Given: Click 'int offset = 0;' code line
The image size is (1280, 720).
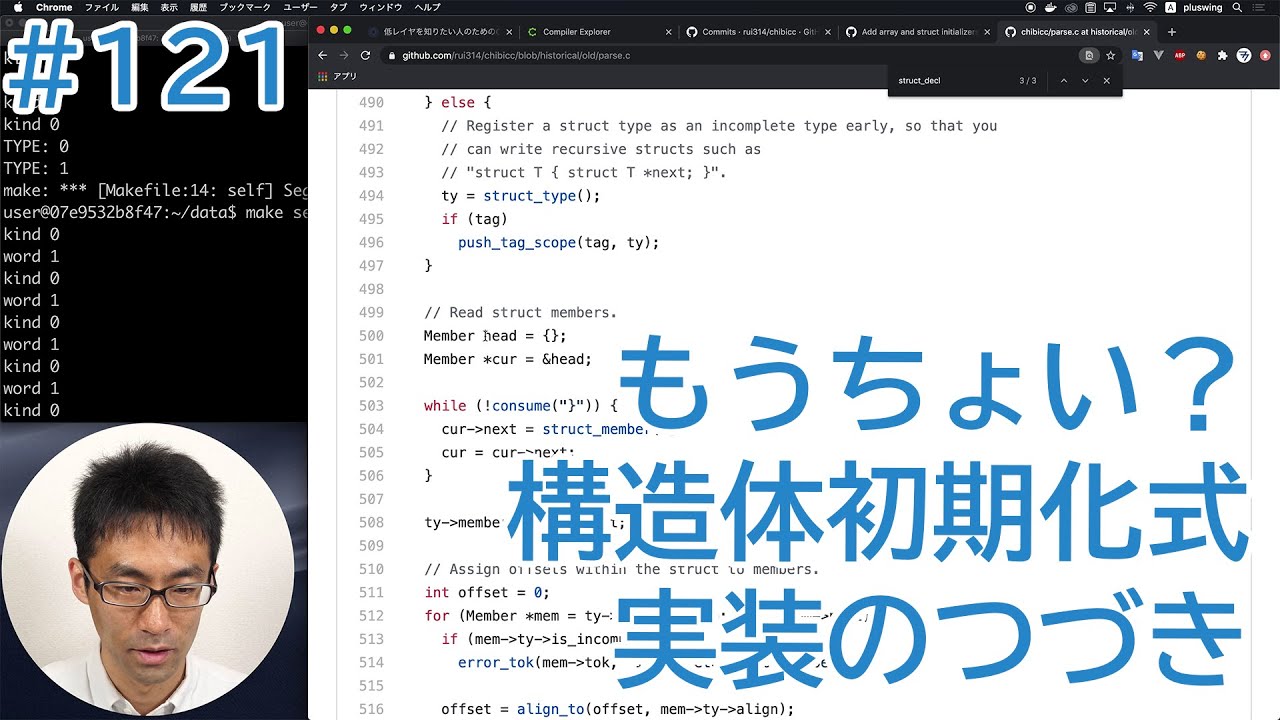Looking at the screenshot, I should coord(487,592).
